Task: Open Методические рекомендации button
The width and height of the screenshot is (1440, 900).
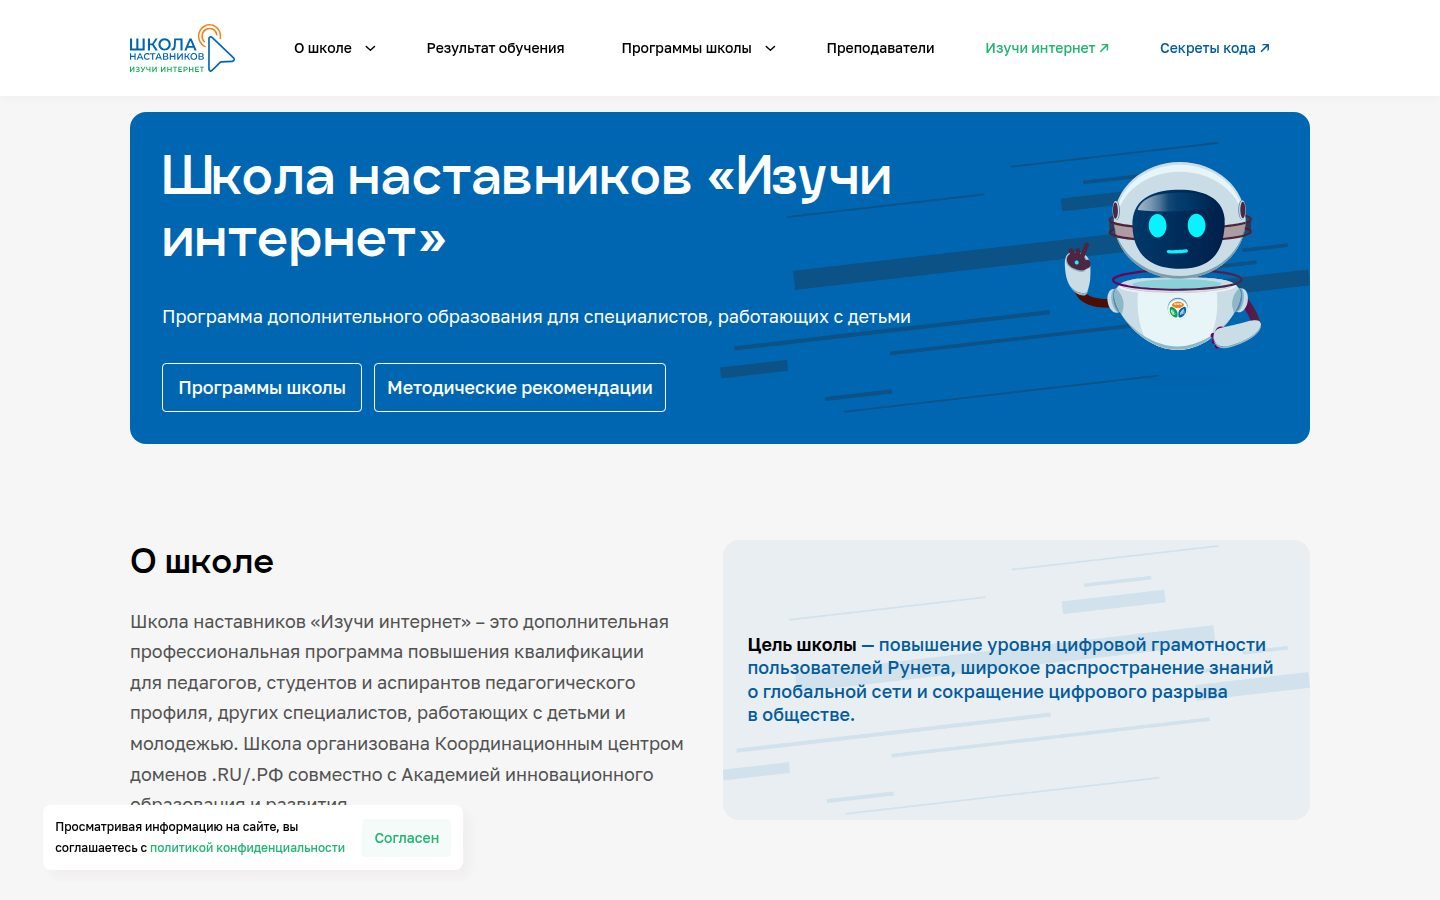Action: click(x=520, y=387)
